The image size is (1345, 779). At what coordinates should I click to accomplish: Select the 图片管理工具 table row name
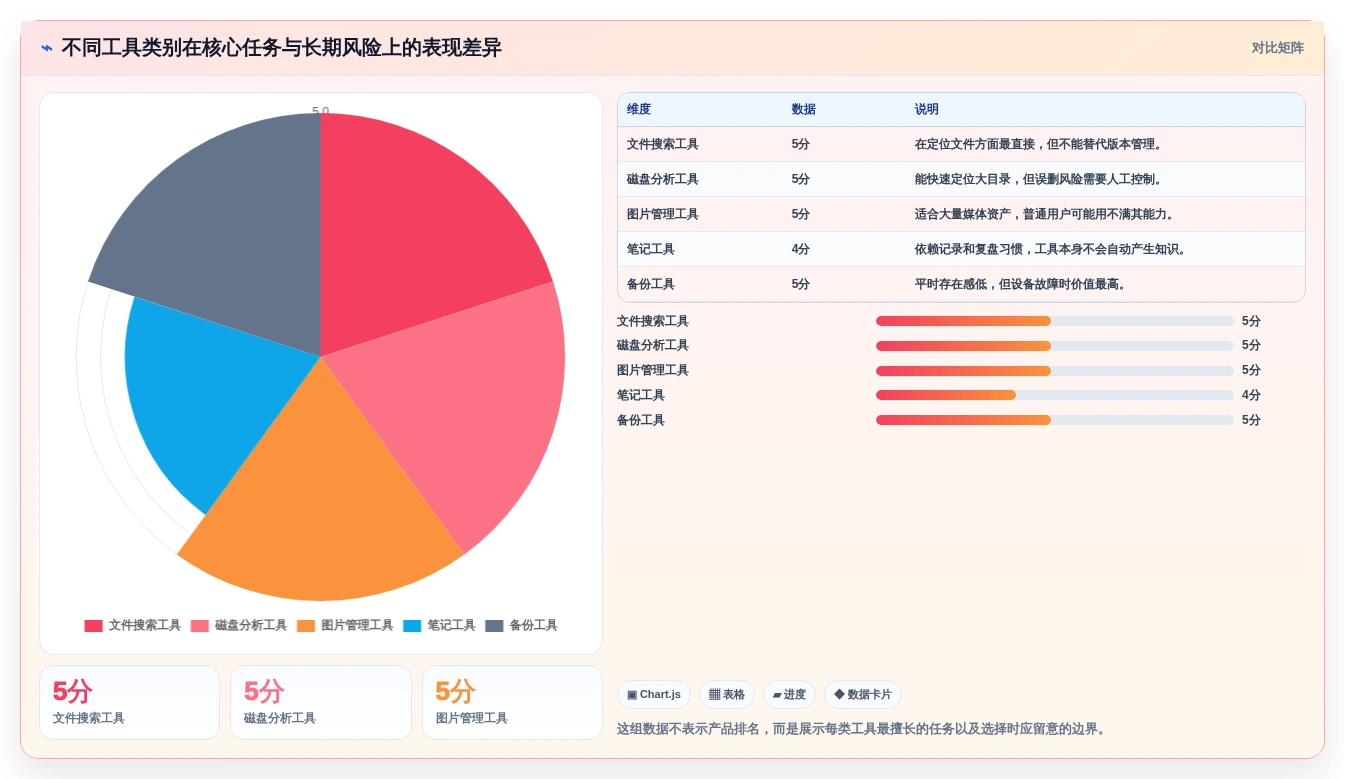pyautogui.click(x=662, y=214)
